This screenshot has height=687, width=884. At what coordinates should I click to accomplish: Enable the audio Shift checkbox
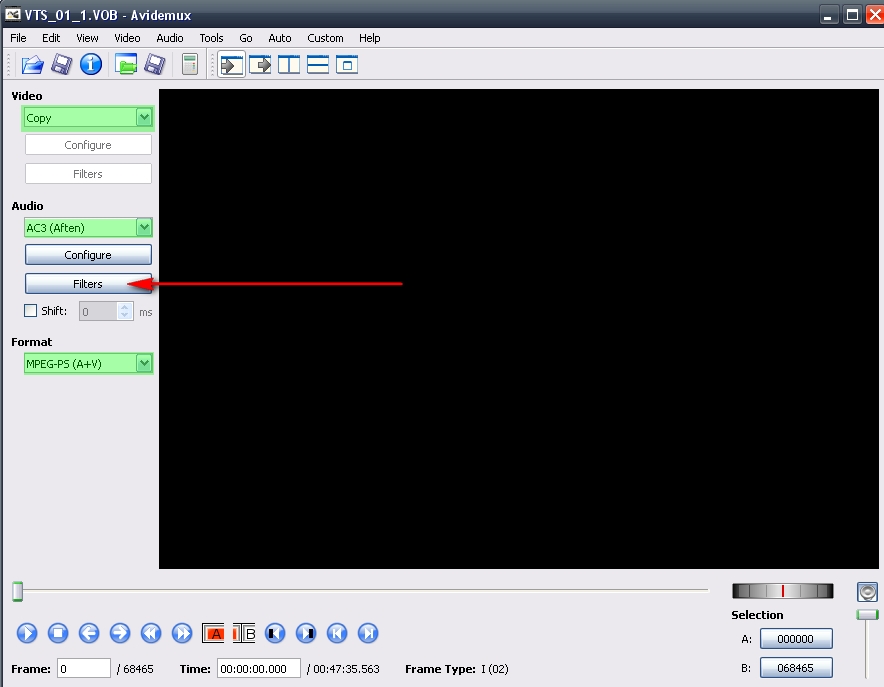30,311
